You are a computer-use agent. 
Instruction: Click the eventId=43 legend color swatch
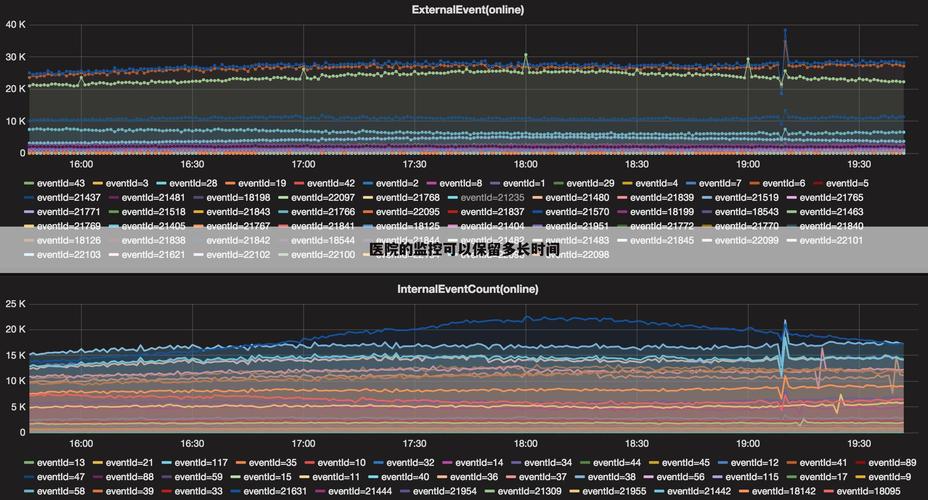click(29, 184)
